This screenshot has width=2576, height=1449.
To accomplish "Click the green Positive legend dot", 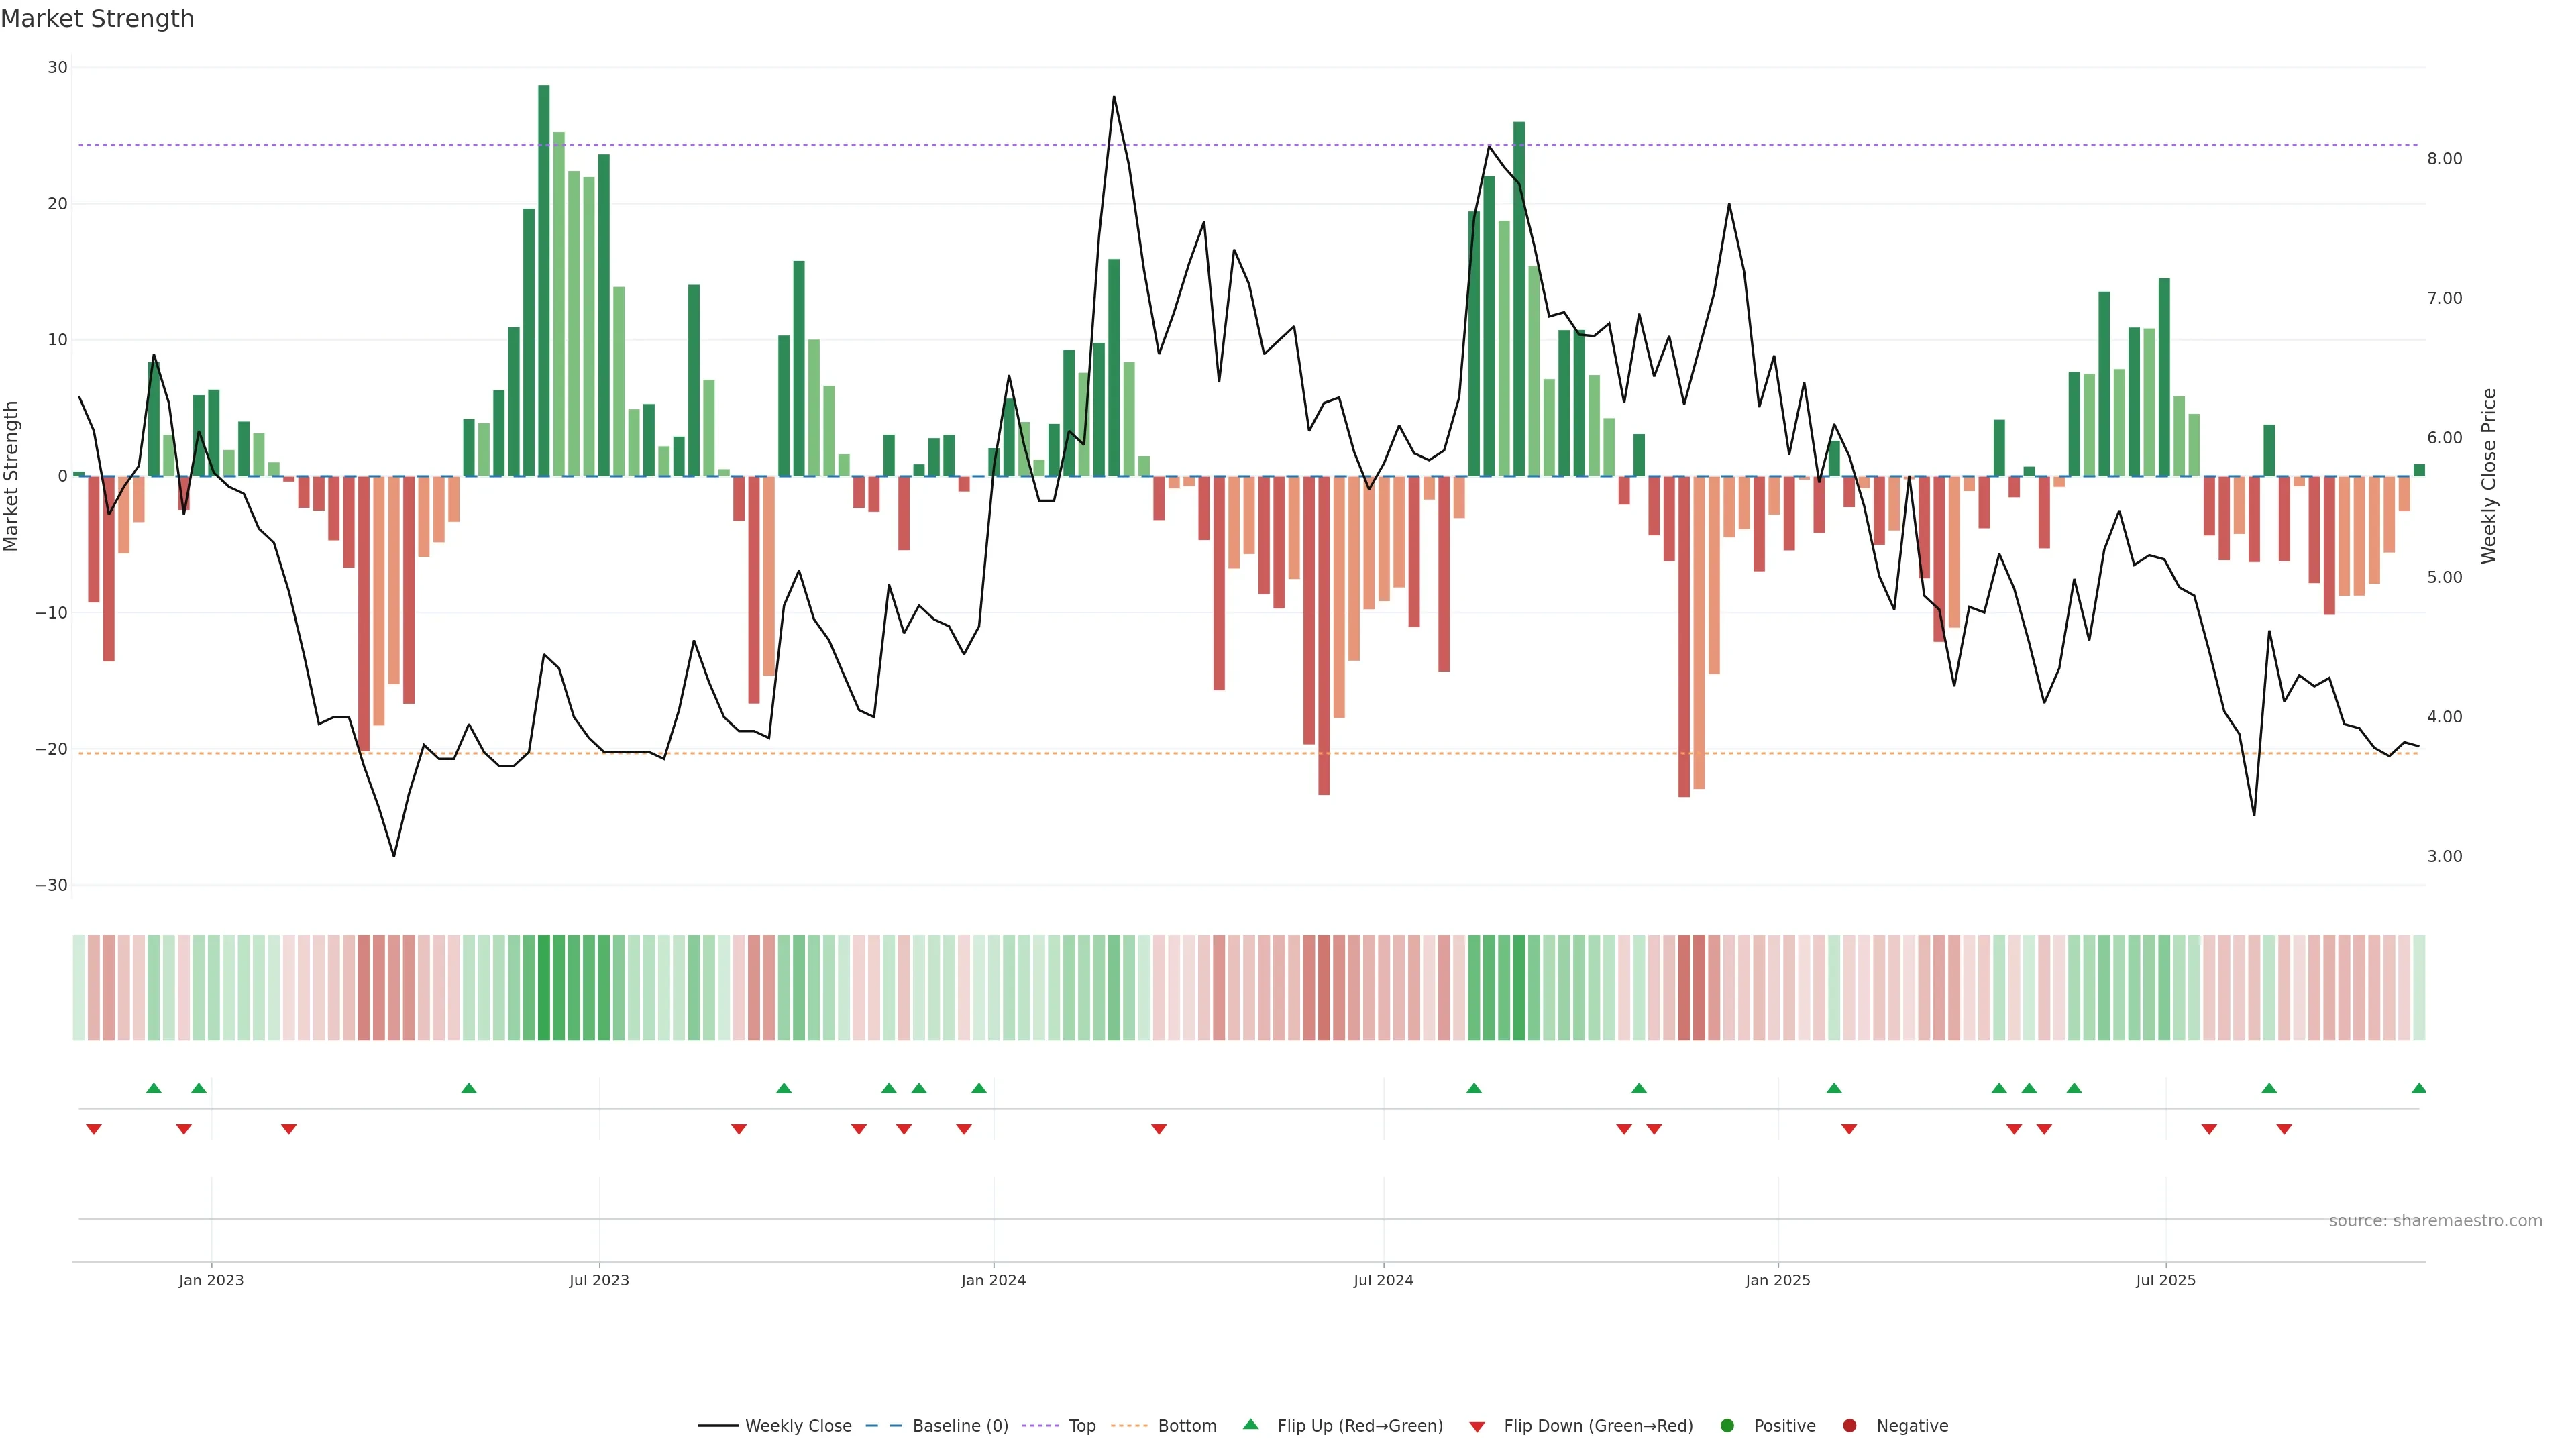I will click(x=1727, y=1425).
